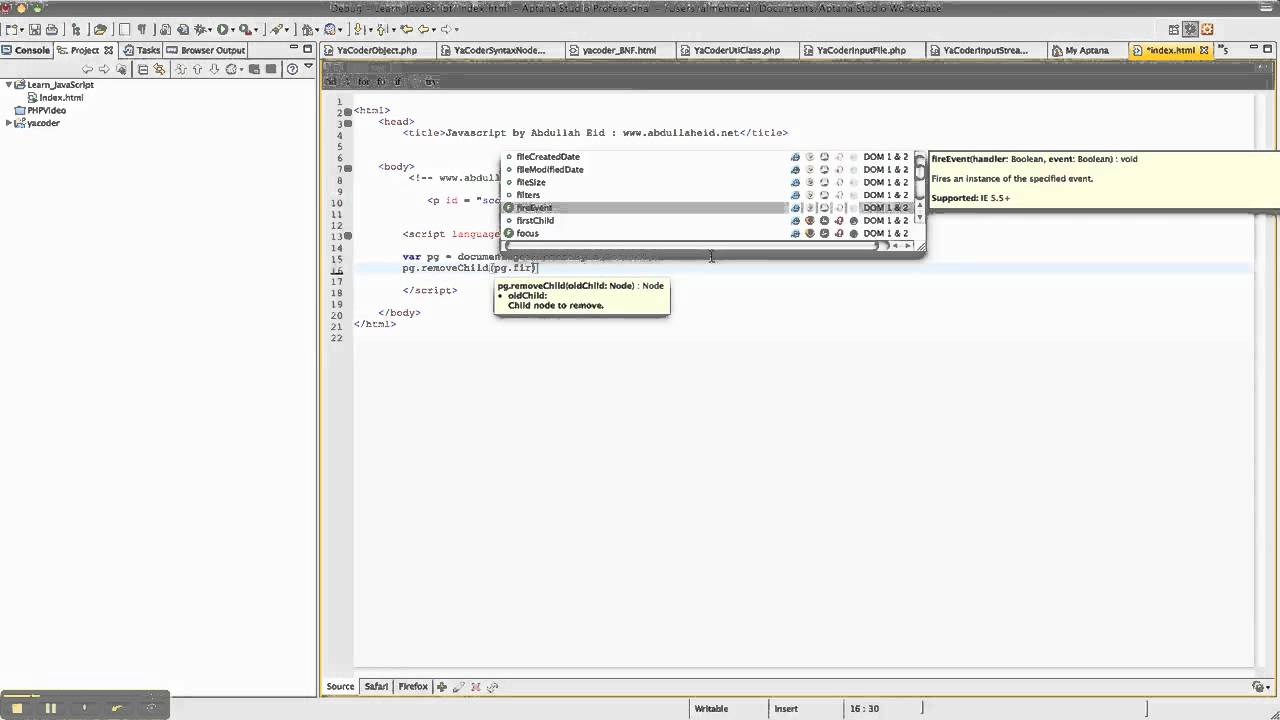Image resolution: width=1280 pixels, height=720 pixels.
Task: Select the PHPVideo project folder
Action: (40, 111)
